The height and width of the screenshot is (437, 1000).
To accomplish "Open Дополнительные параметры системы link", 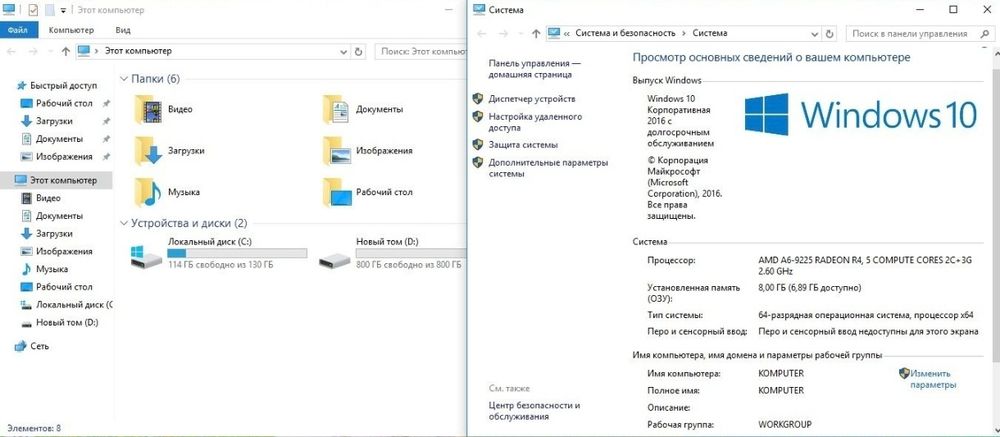I will tap(548, 168).
